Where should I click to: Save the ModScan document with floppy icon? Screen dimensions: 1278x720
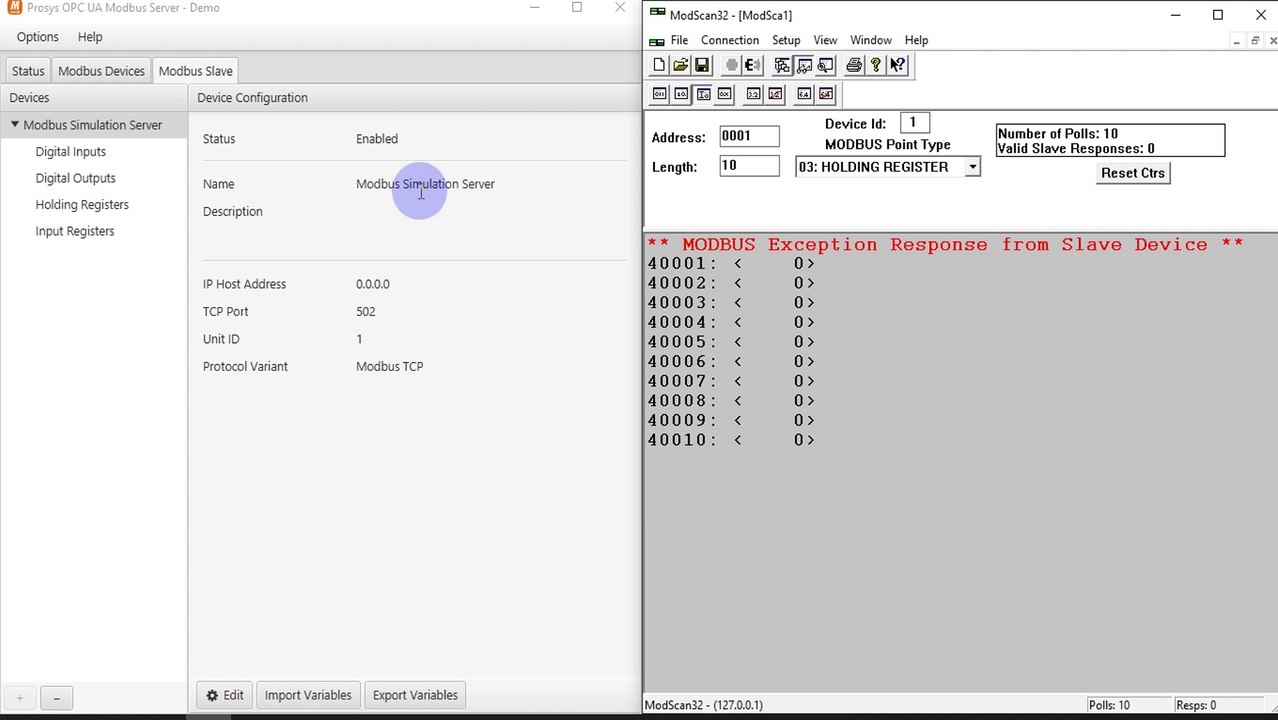tap(702, 65)
